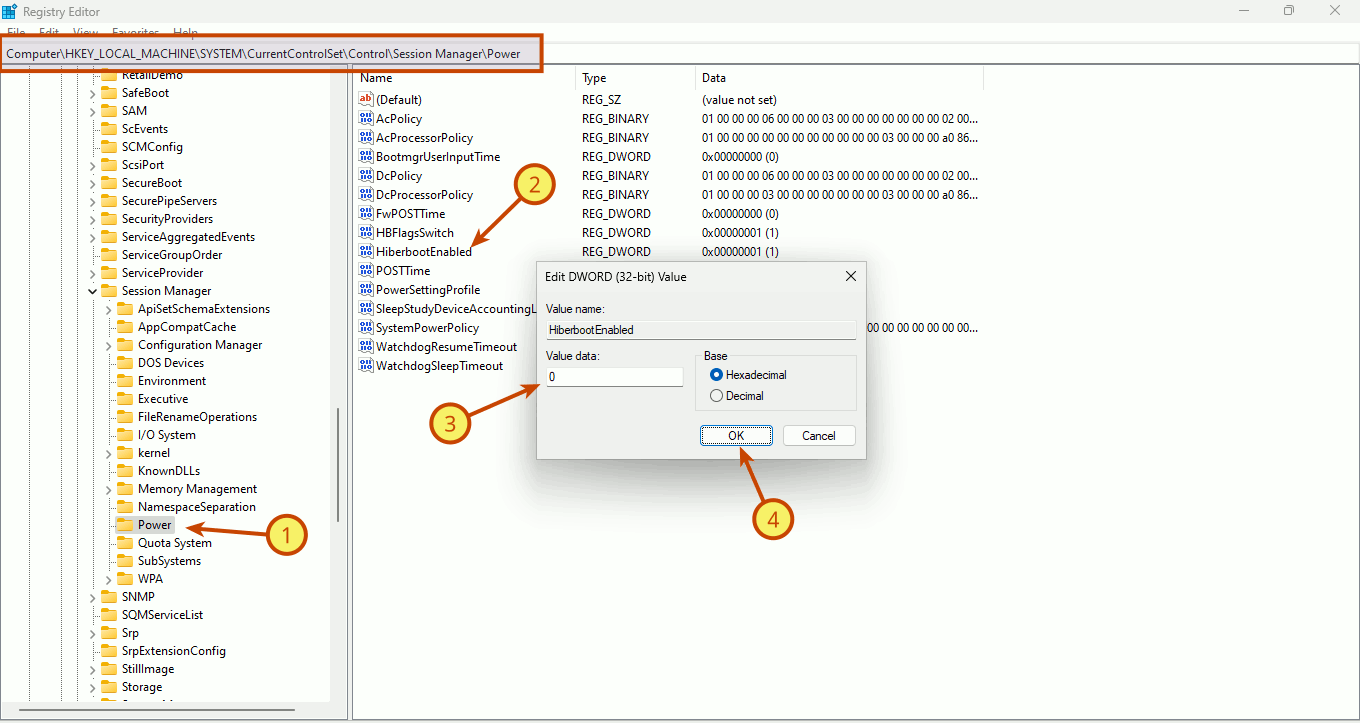This screenshot has height=723, width=1360.
Task: Expand the SNMP key
Action: pyautogui.click(x=92, y=597)
